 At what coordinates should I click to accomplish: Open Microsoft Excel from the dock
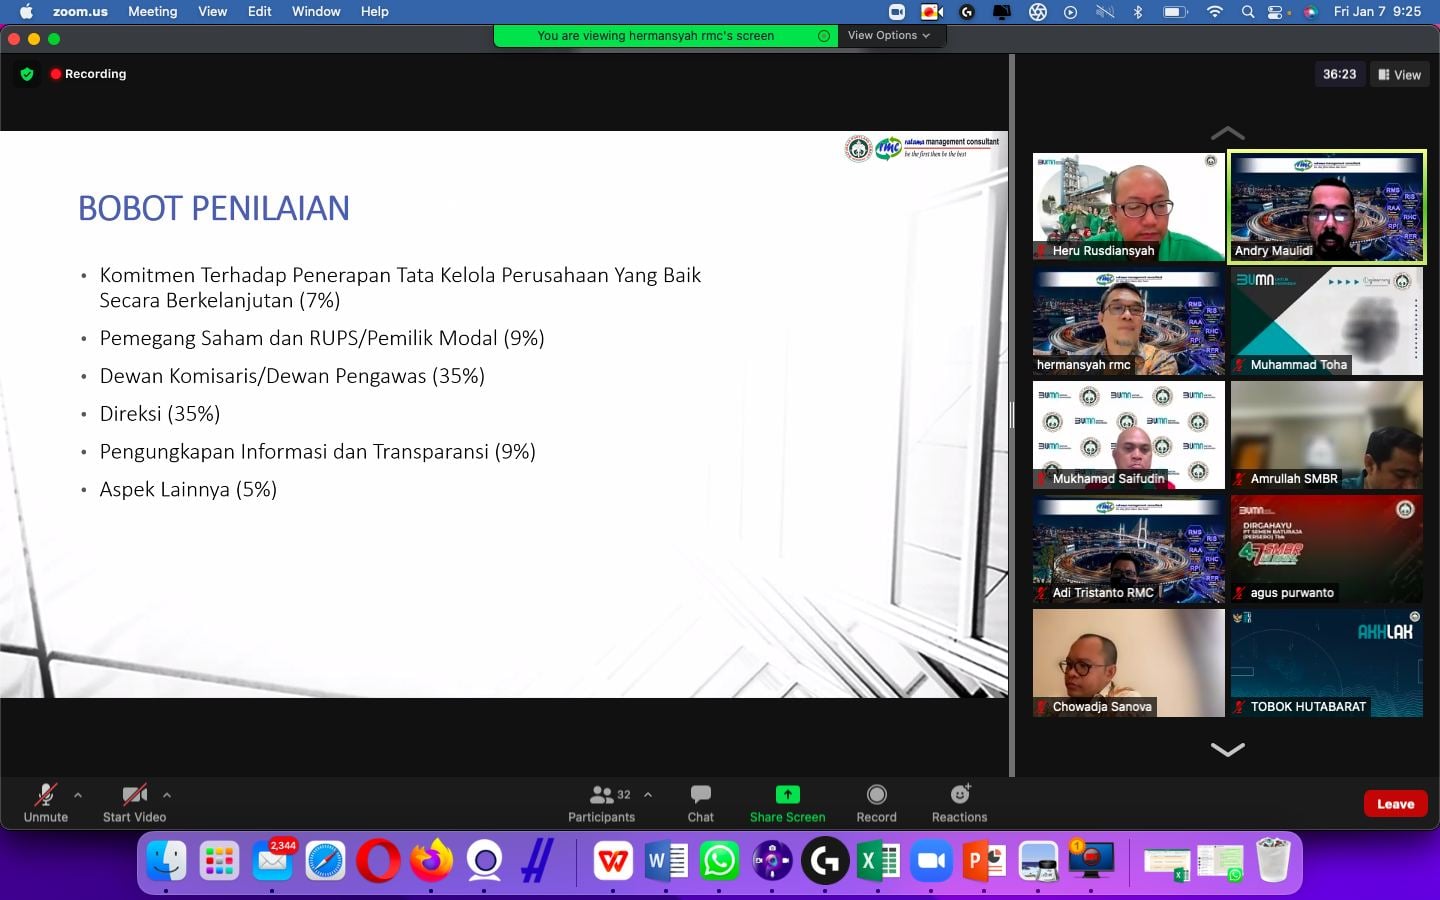pyautogui.click(x=878, y=861)
